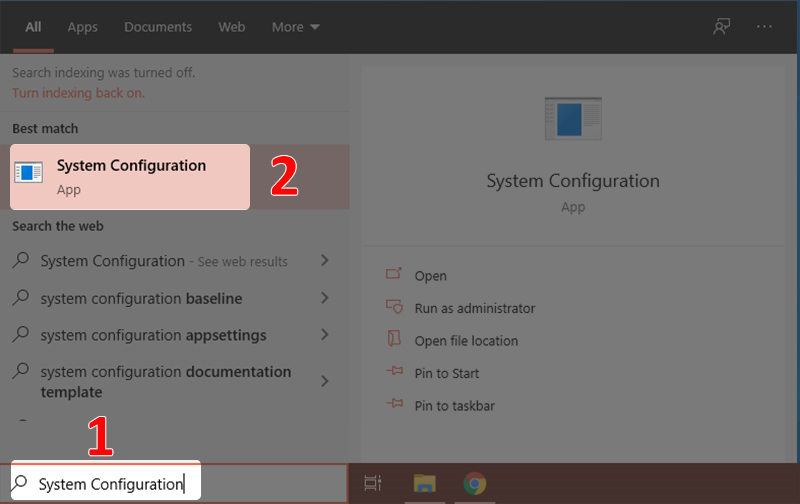
Task: Click Turn indexing back on link
Action: (78, 93)
